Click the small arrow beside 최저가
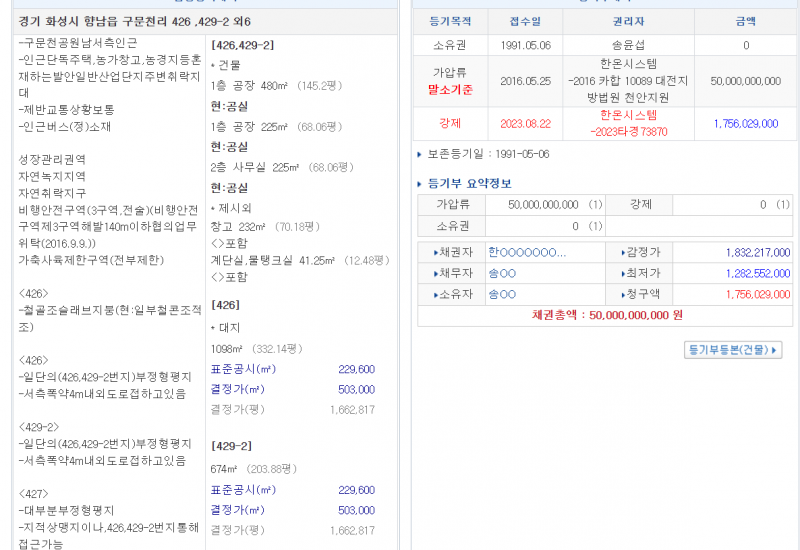 click(x=618, y=273)
